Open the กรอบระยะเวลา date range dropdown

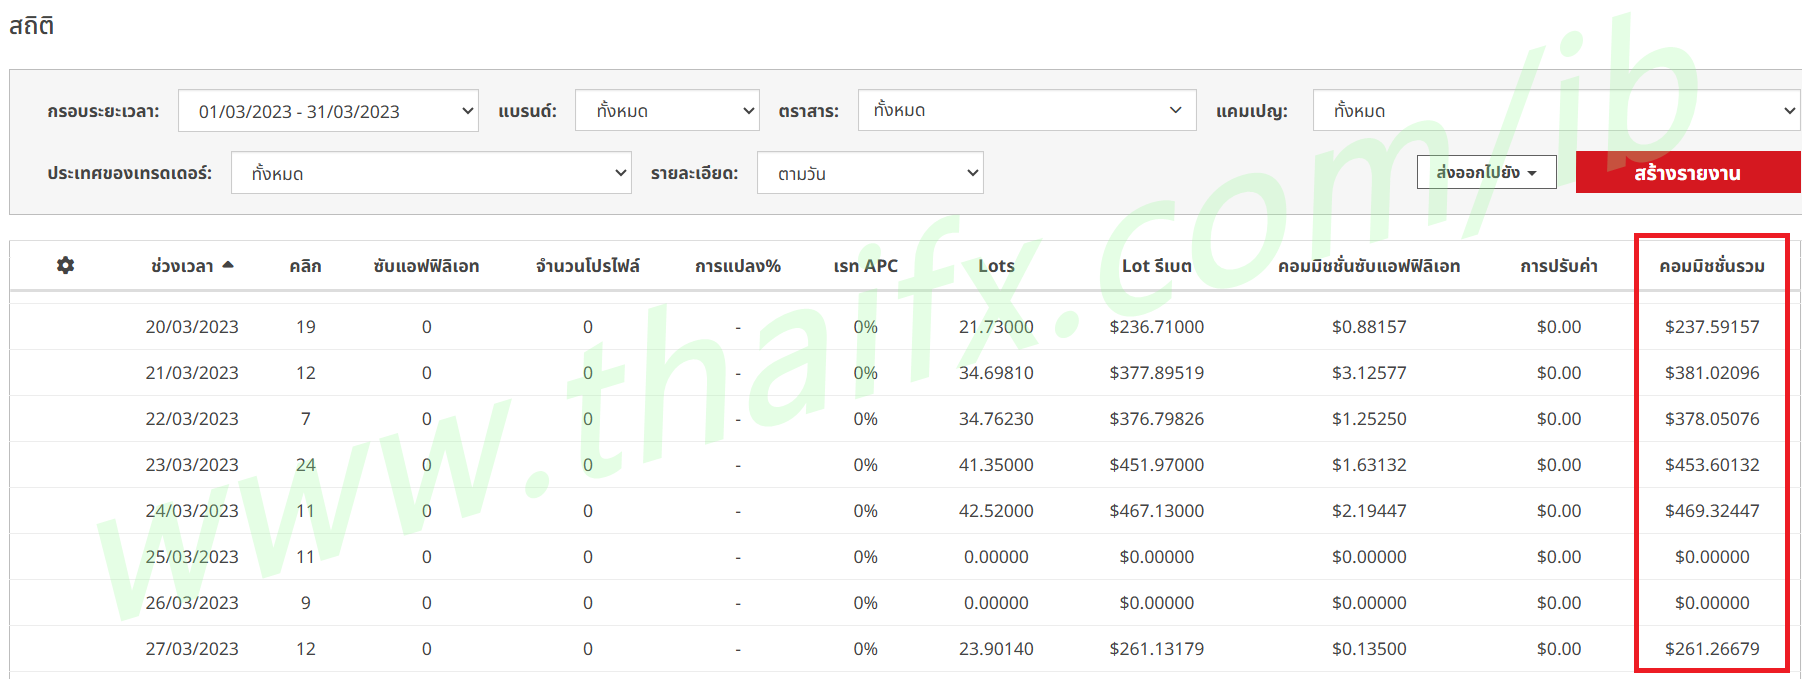(328, 111)
